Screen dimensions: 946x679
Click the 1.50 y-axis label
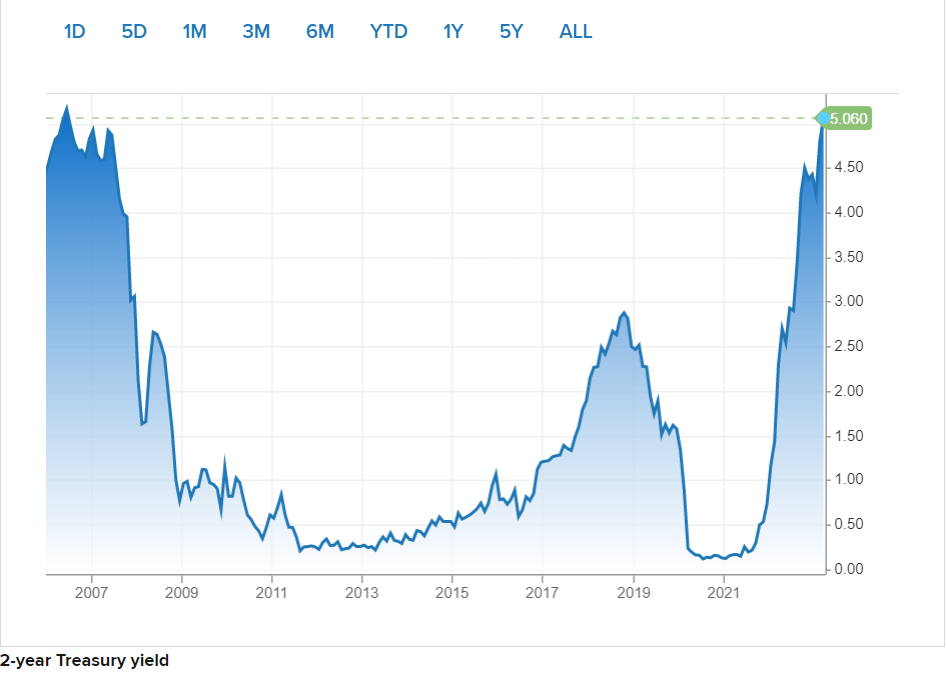point(849,436)
